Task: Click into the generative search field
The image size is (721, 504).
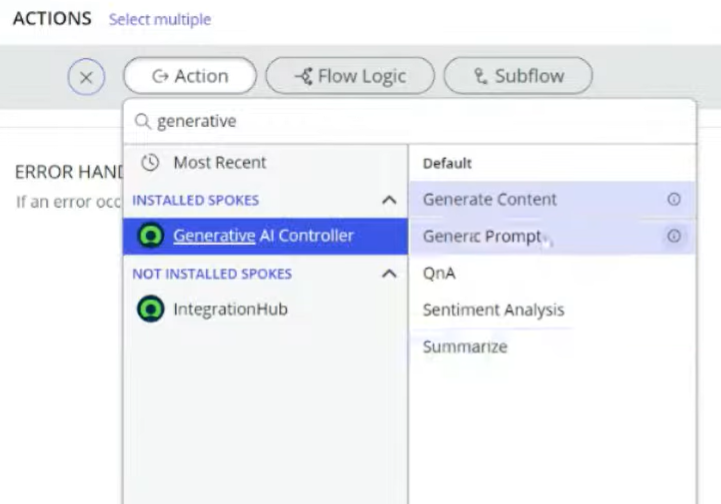Action: [x=410, y=121]
